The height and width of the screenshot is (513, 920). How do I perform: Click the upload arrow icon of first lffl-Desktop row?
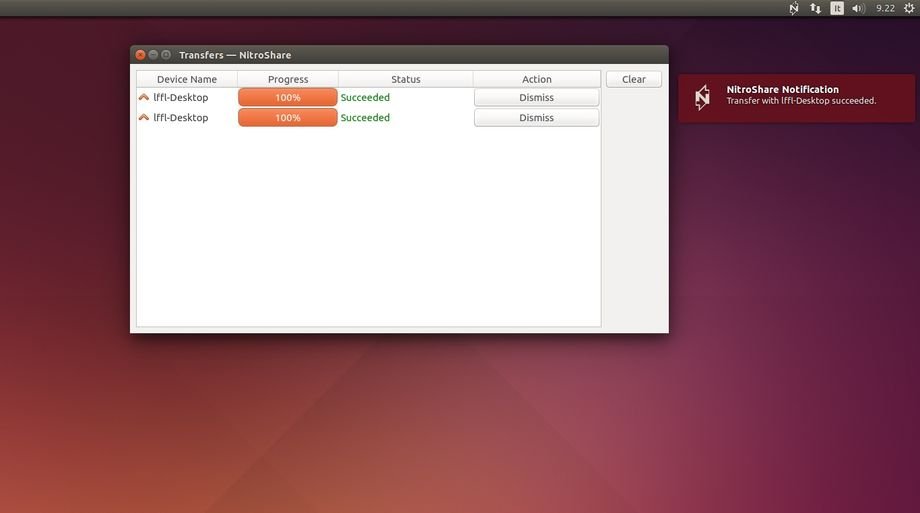[144, 97]
